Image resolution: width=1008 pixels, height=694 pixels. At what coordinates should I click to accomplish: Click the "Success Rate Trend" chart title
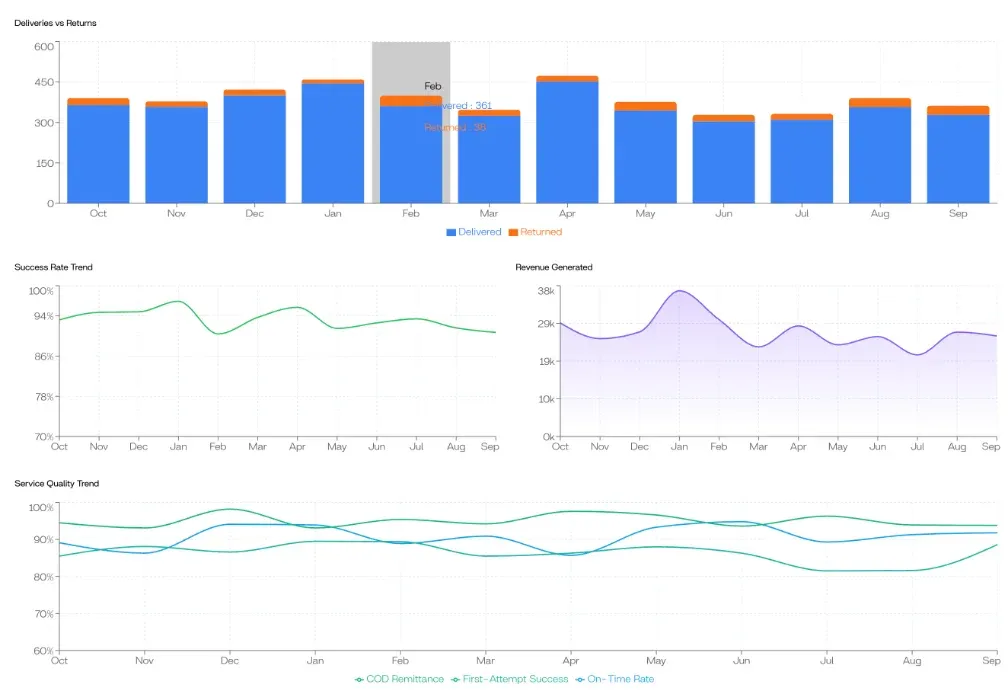(x=53, y=267)
